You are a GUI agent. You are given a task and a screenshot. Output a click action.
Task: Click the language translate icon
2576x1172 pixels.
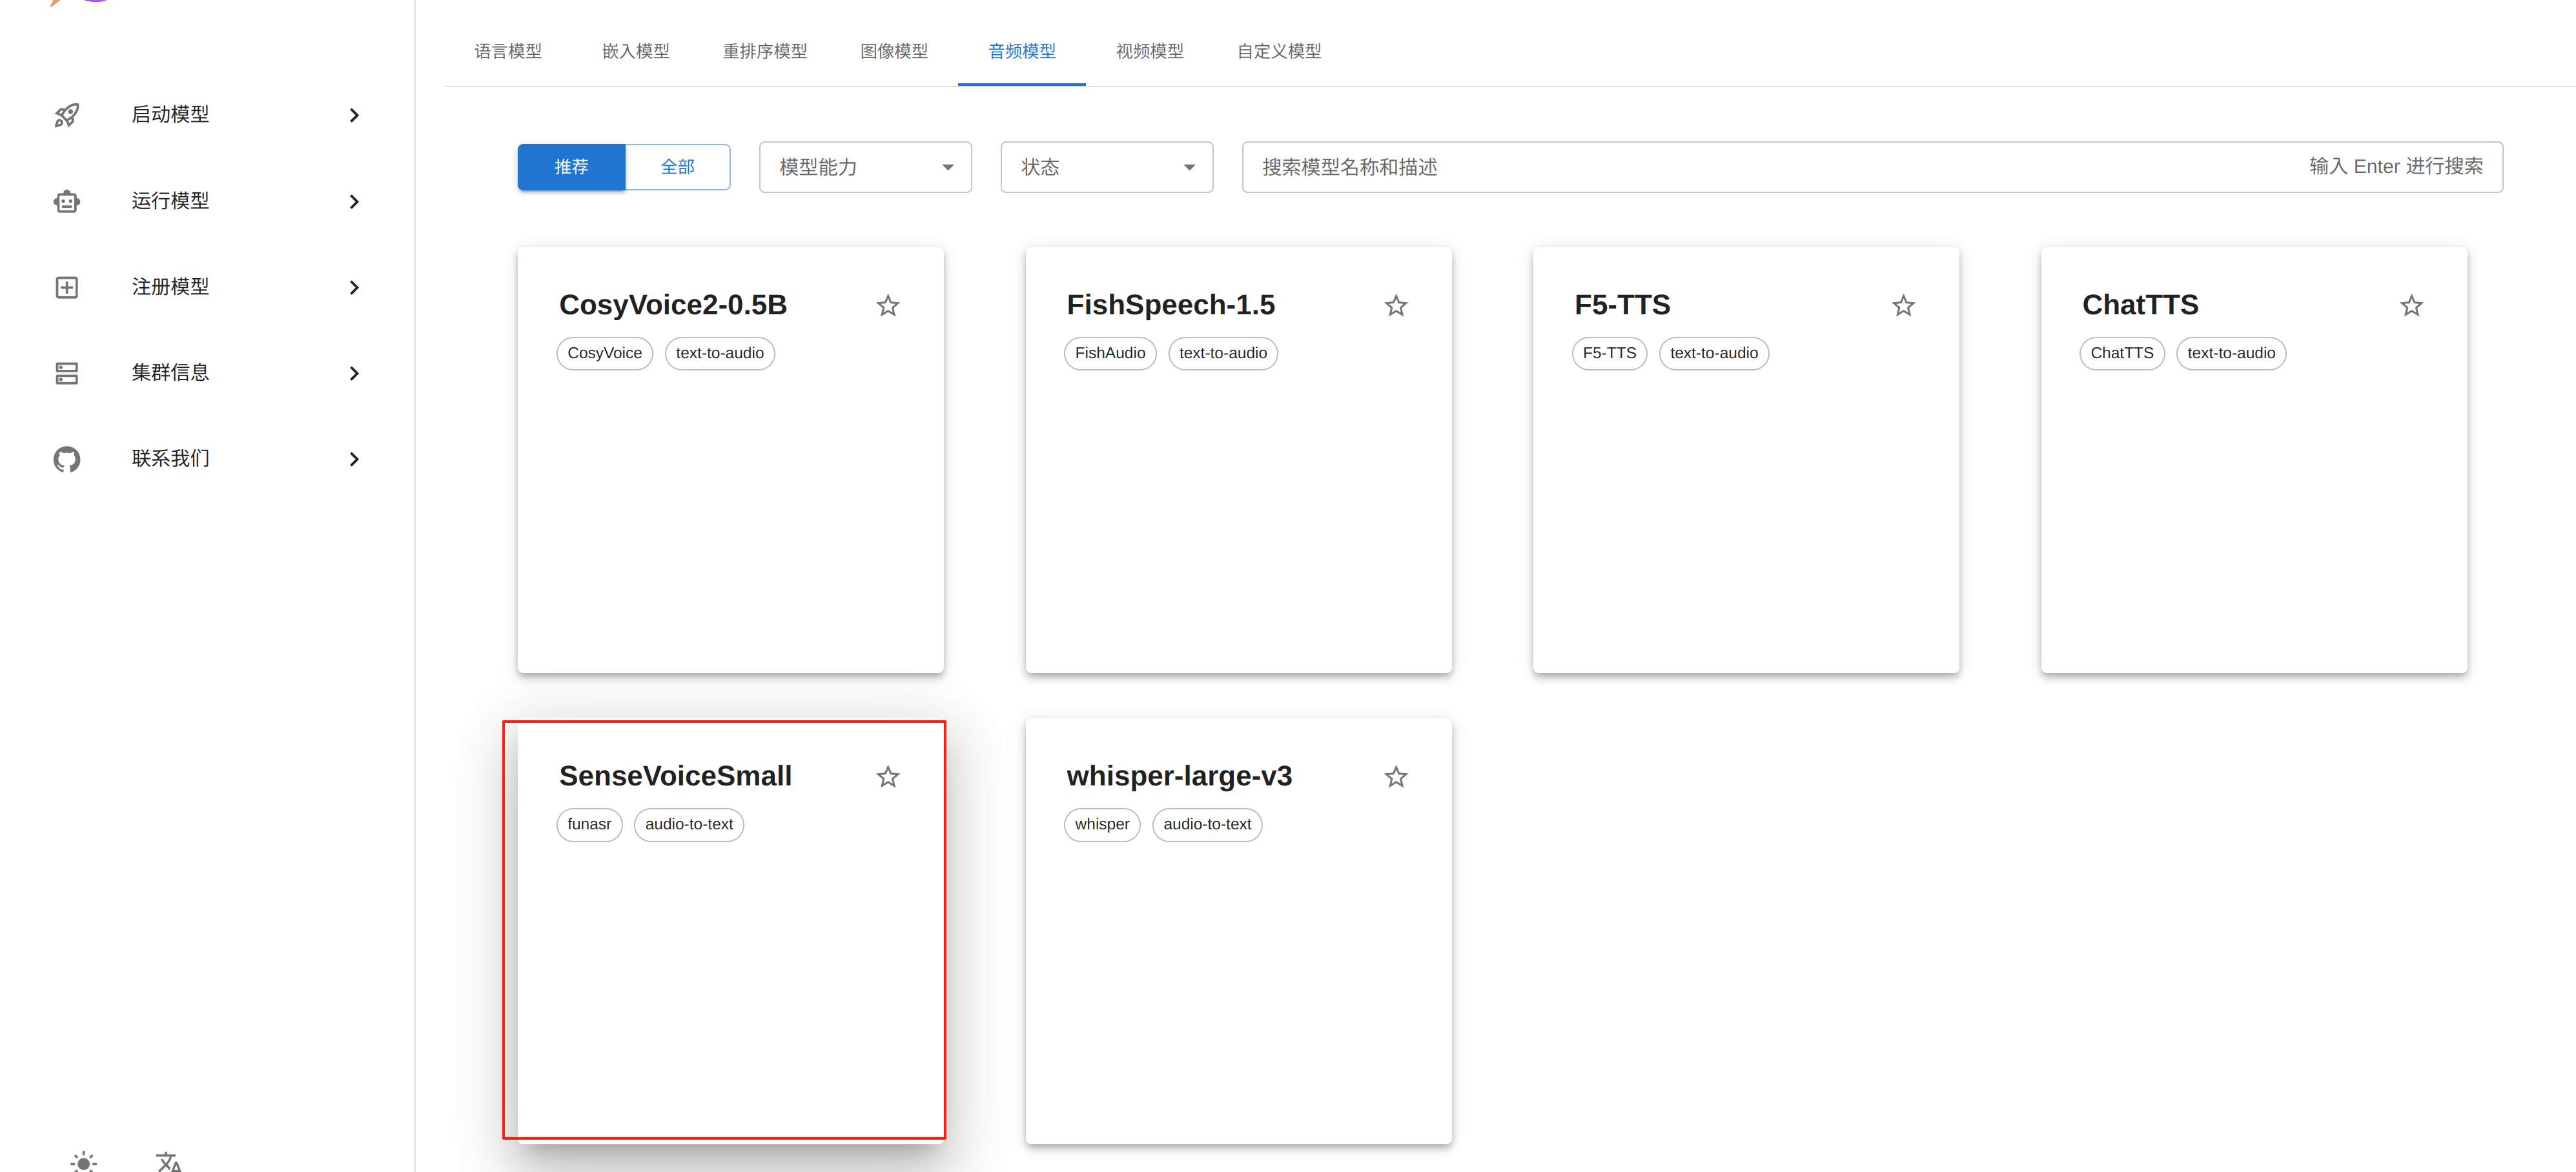pos(168,1161)
